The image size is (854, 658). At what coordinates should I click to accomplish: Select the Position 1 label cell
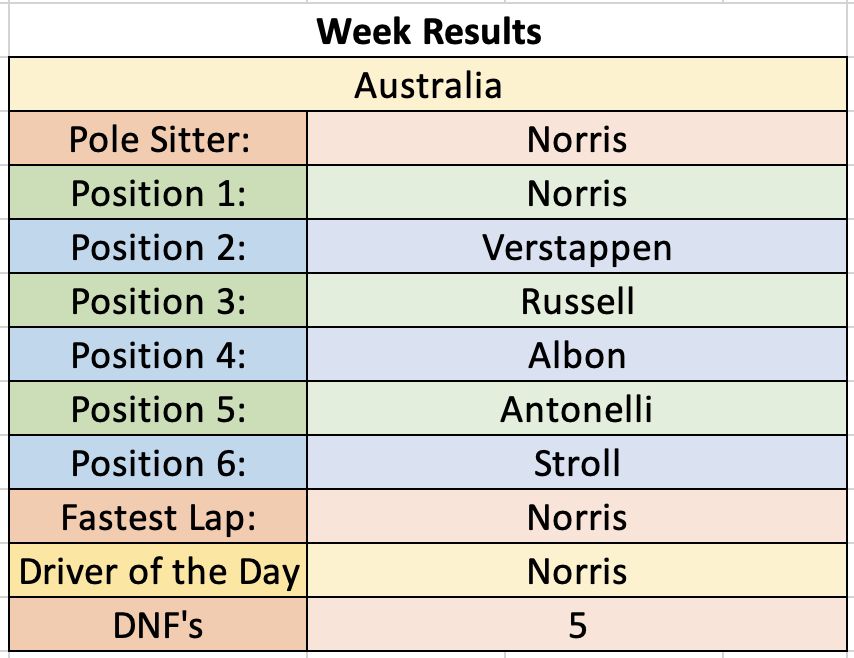click(158, 192)
